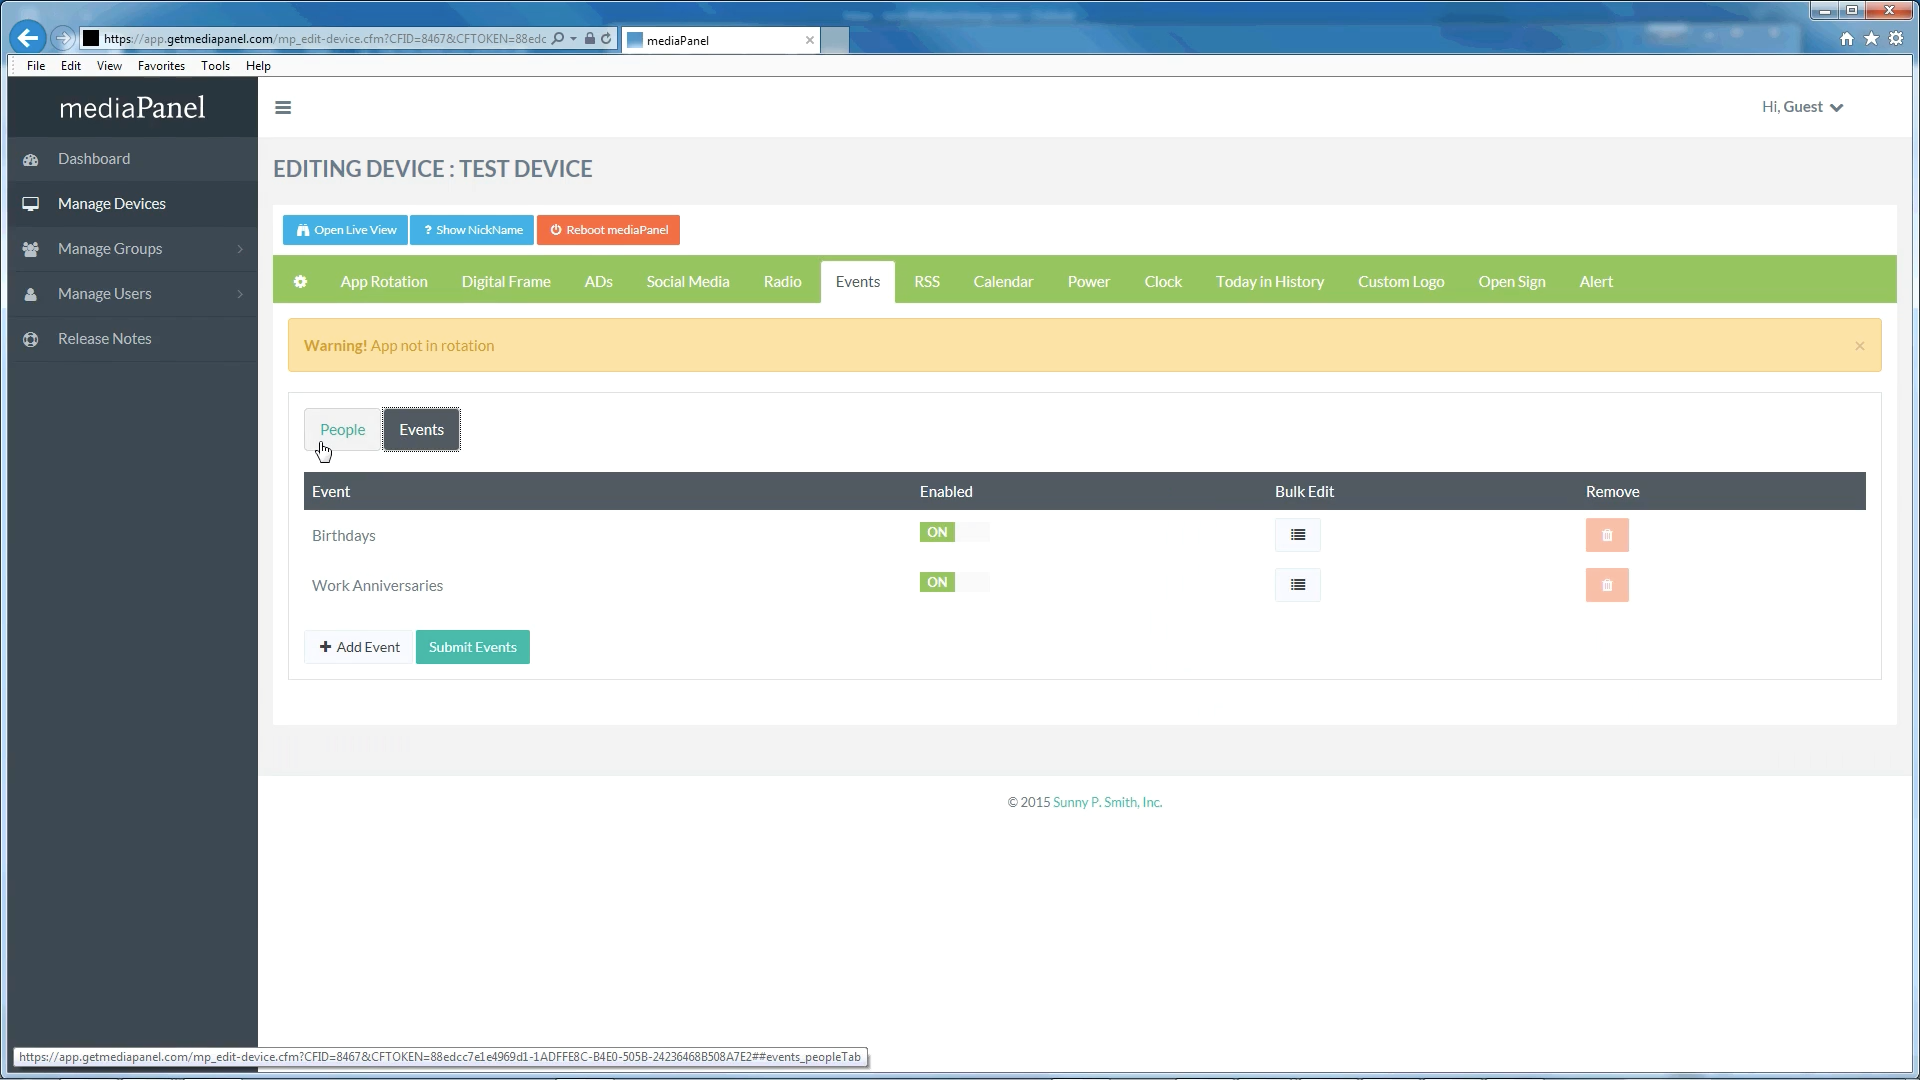Viewport: 1920px width, 1080px height.
Task: Click the hamburger menu icon to collapse the sidebar
Action: 283,108
